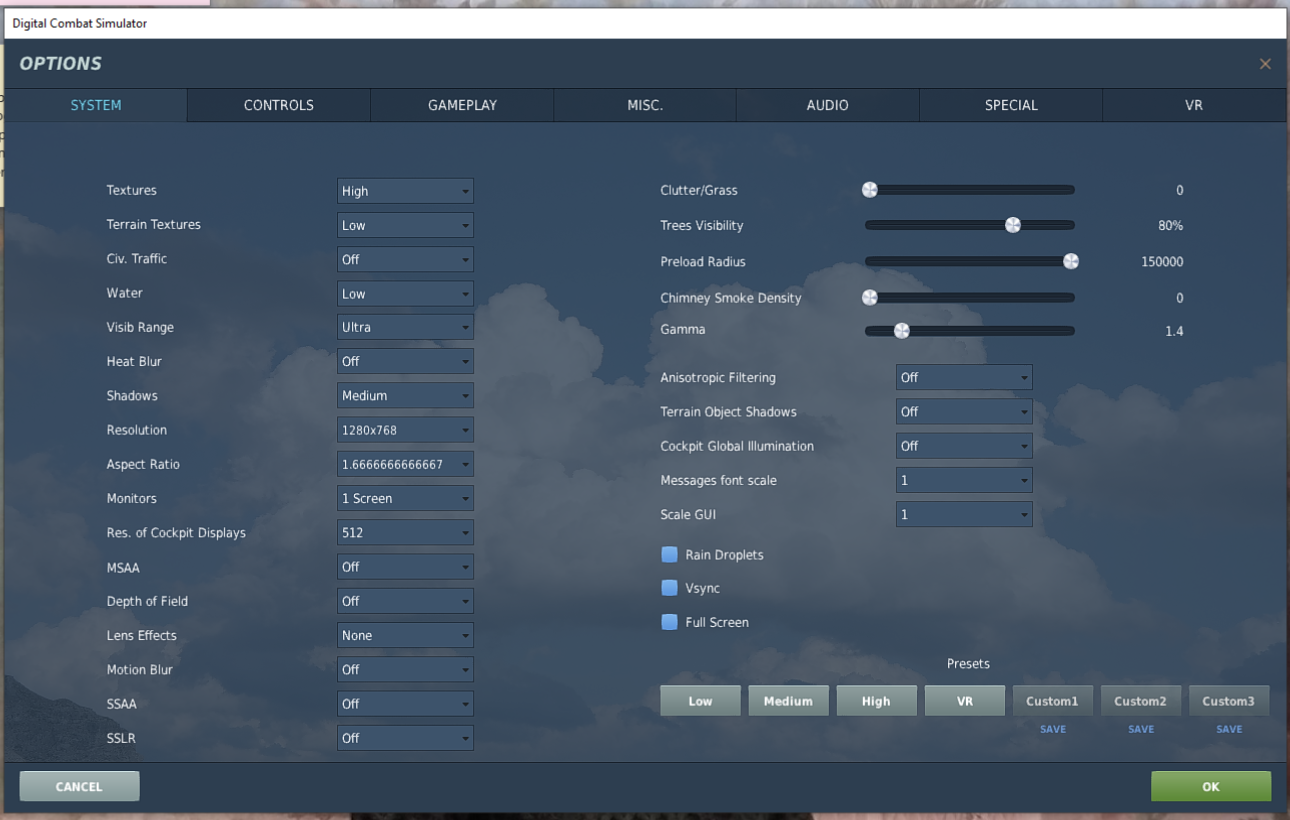Change the Visib Range dropdown

(405, 327)
